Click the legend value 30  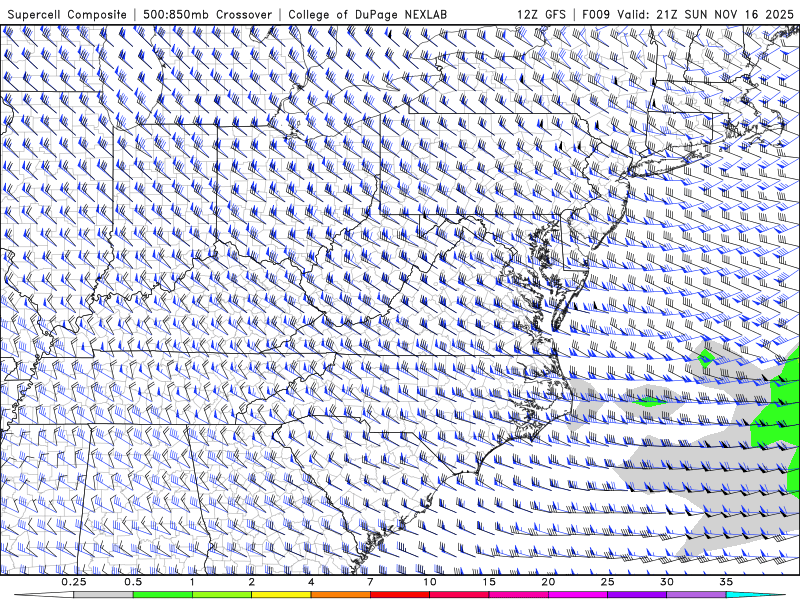tap(666, 582)
